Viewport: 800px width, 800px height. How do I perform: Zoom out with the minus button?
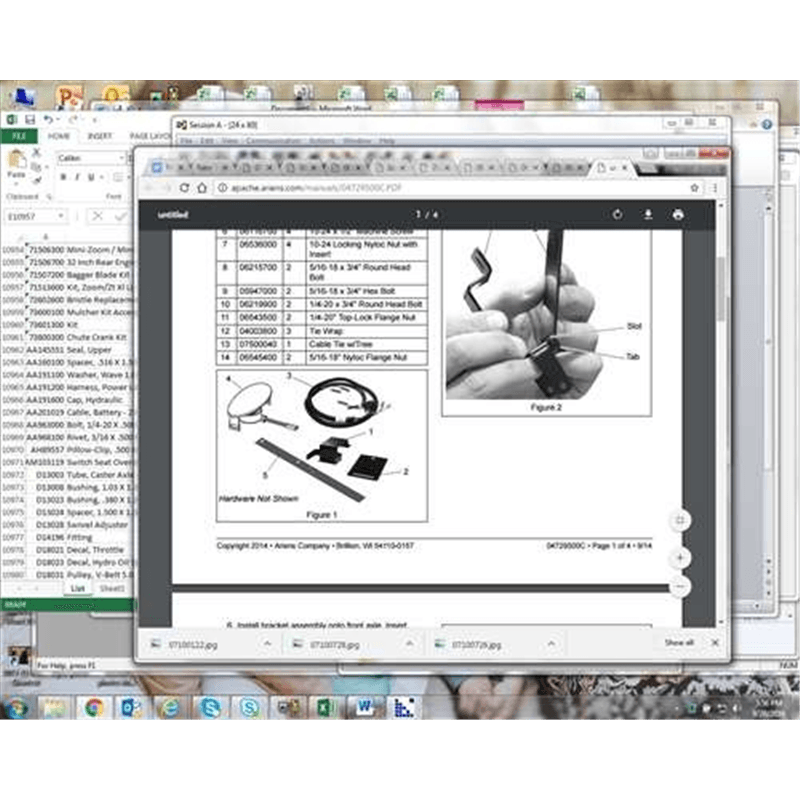[680, 586]
